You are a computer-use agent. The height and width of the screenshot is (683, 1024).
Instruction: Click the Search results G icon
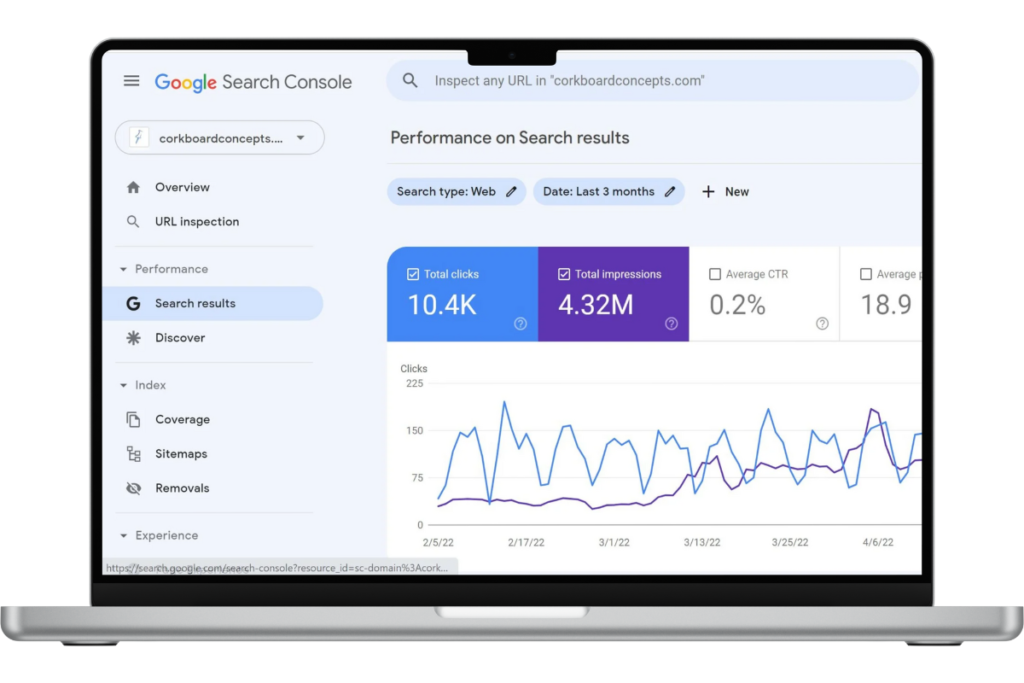pos(133,303)
